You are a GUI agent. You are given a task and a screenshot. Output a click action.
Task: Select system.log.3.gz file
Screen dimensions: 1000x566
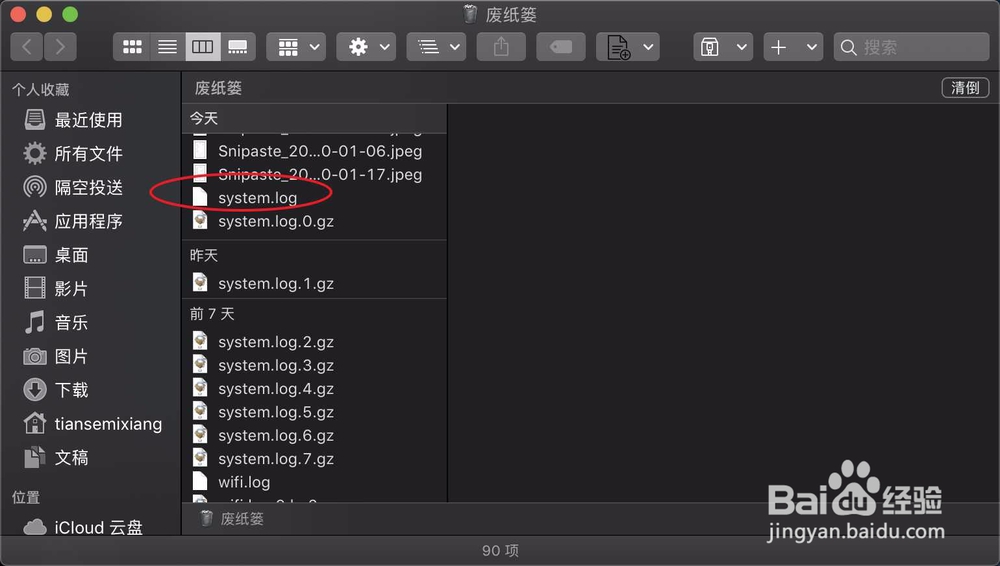[263, 366]
